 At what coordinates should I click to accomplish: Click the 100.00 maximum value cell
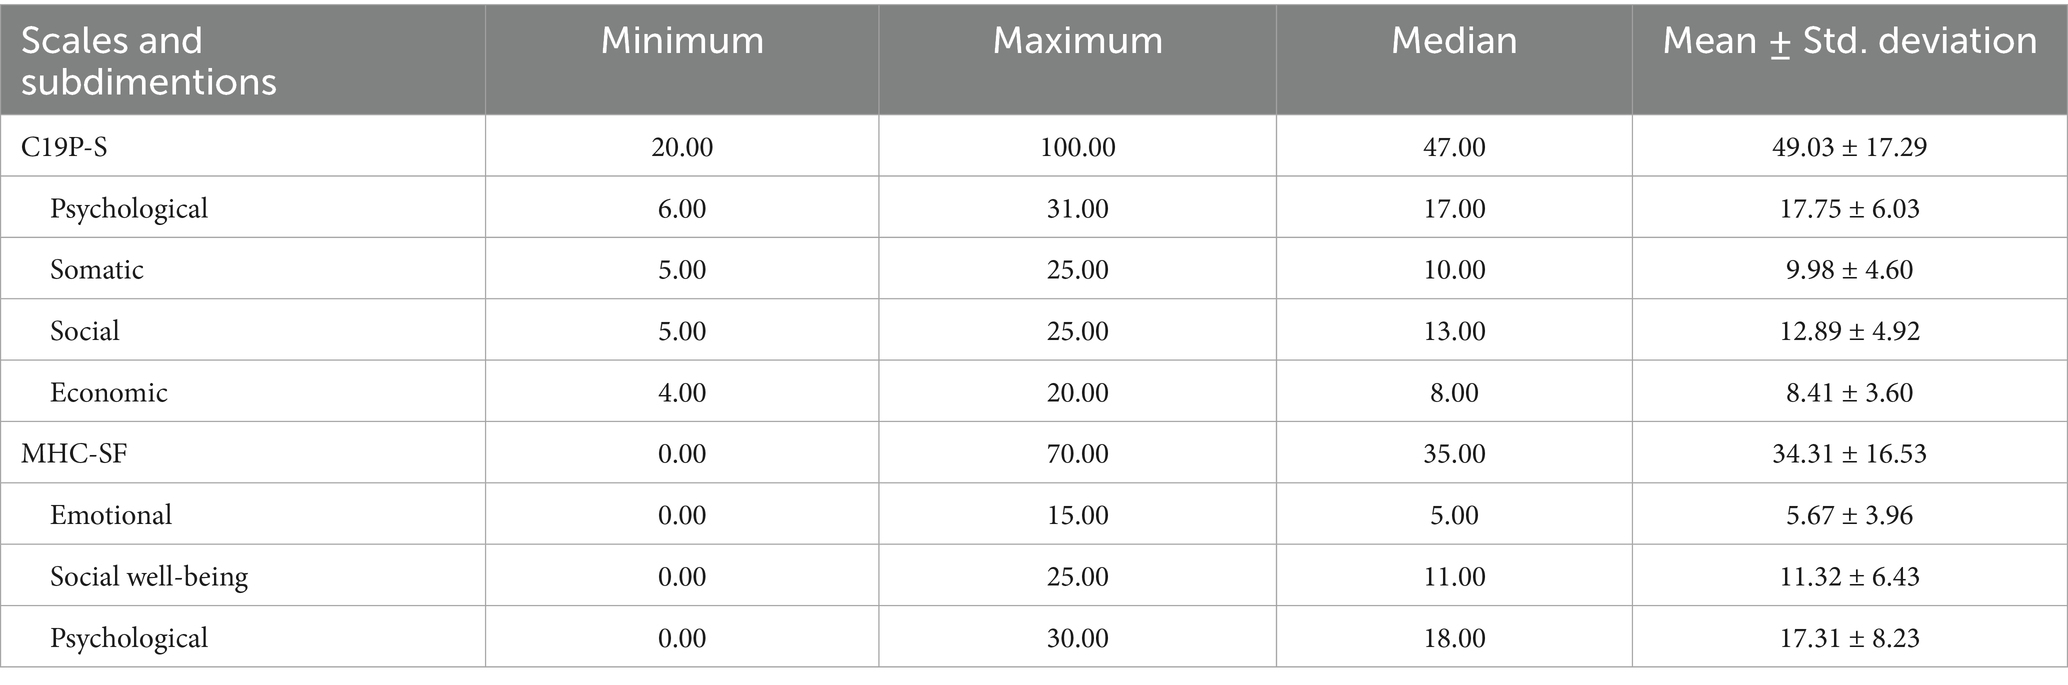tap(1077, 147)
